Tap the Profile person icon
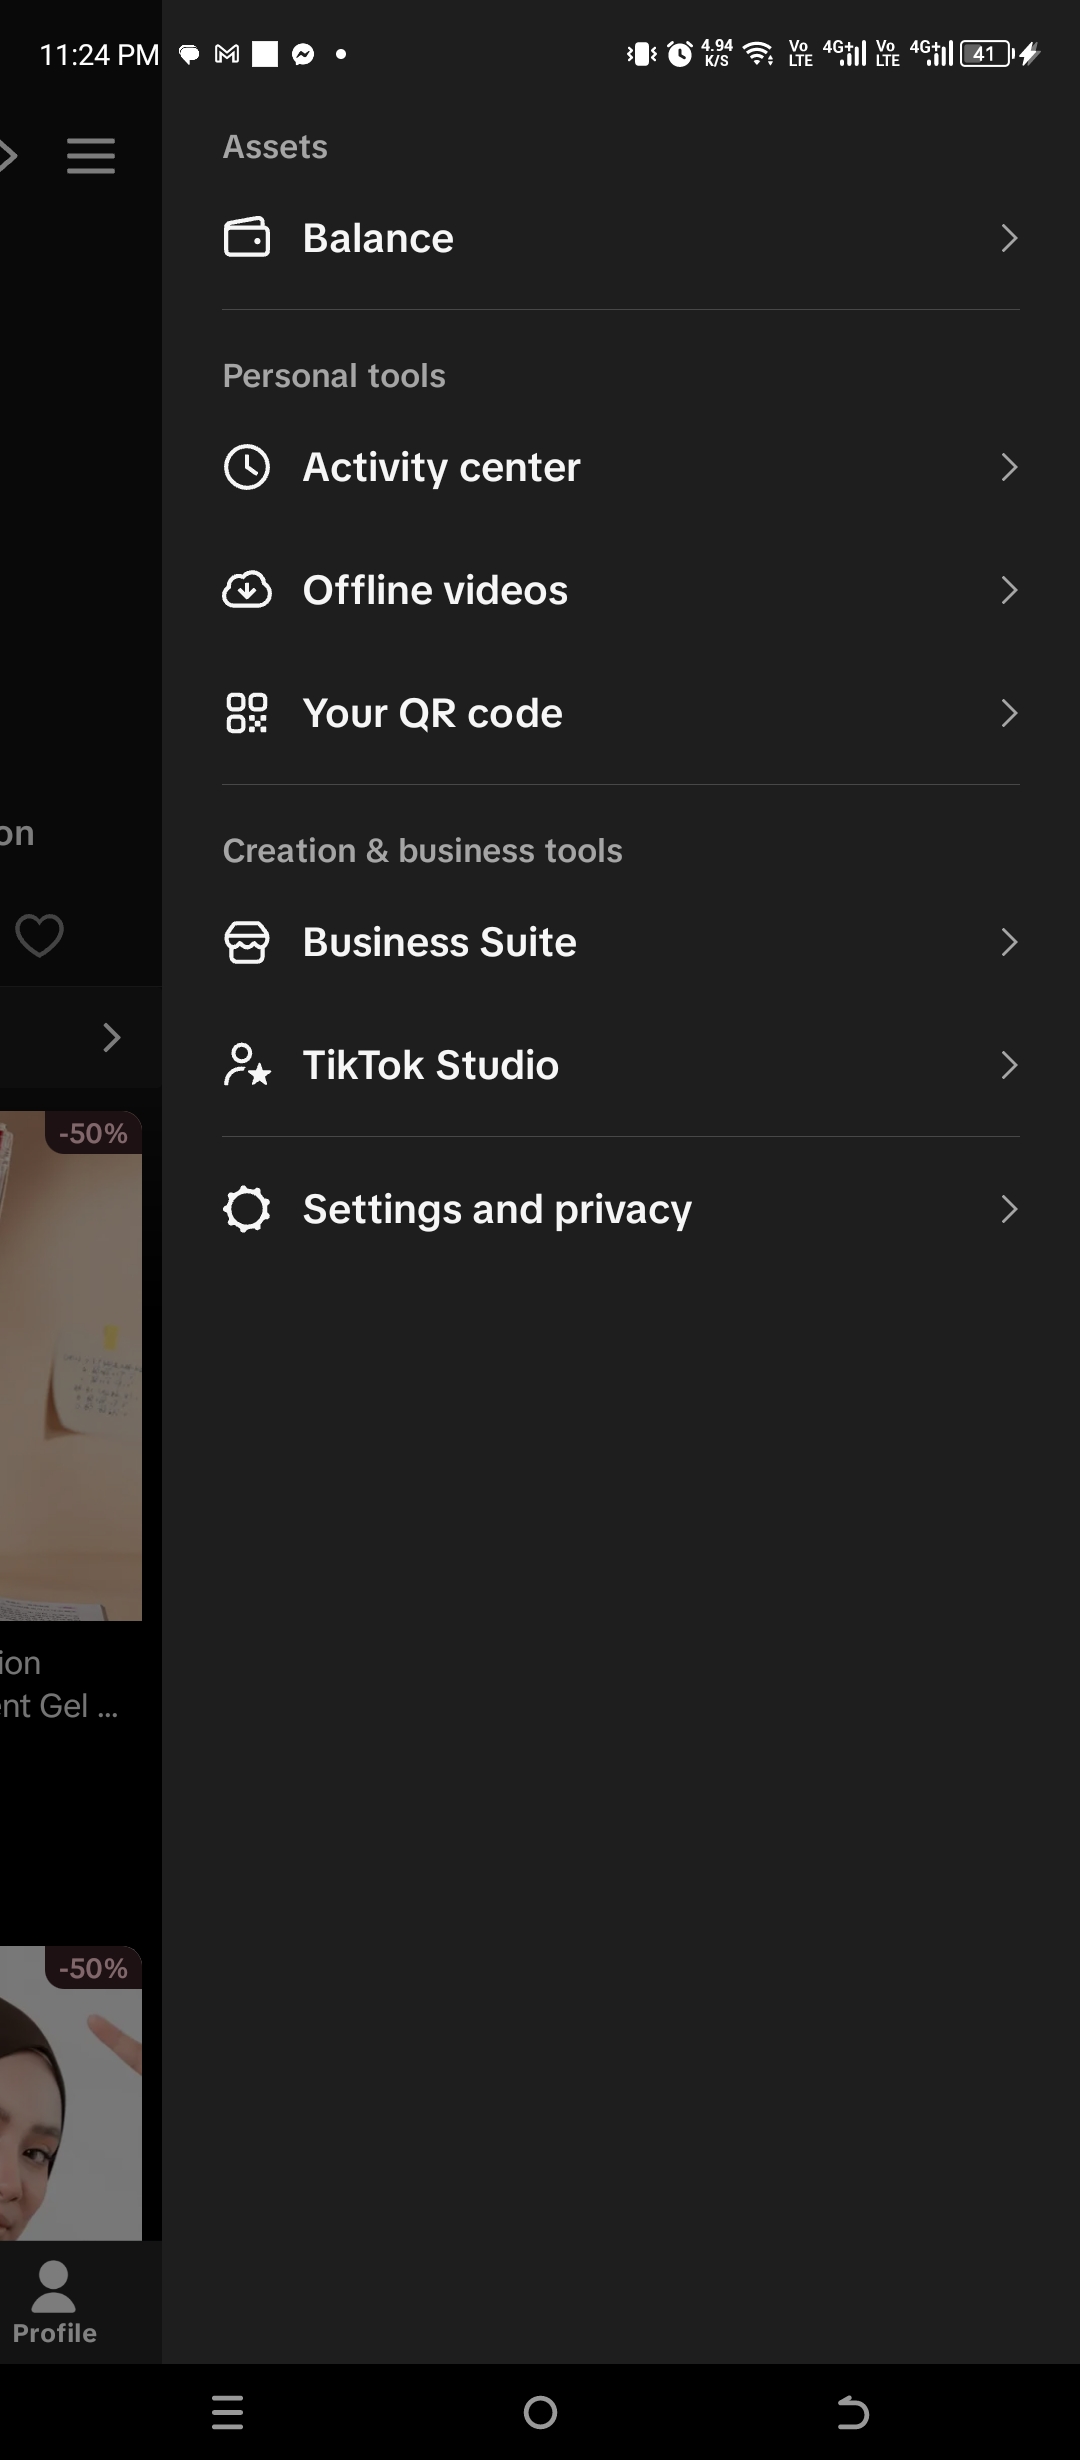 [54, 2287]
